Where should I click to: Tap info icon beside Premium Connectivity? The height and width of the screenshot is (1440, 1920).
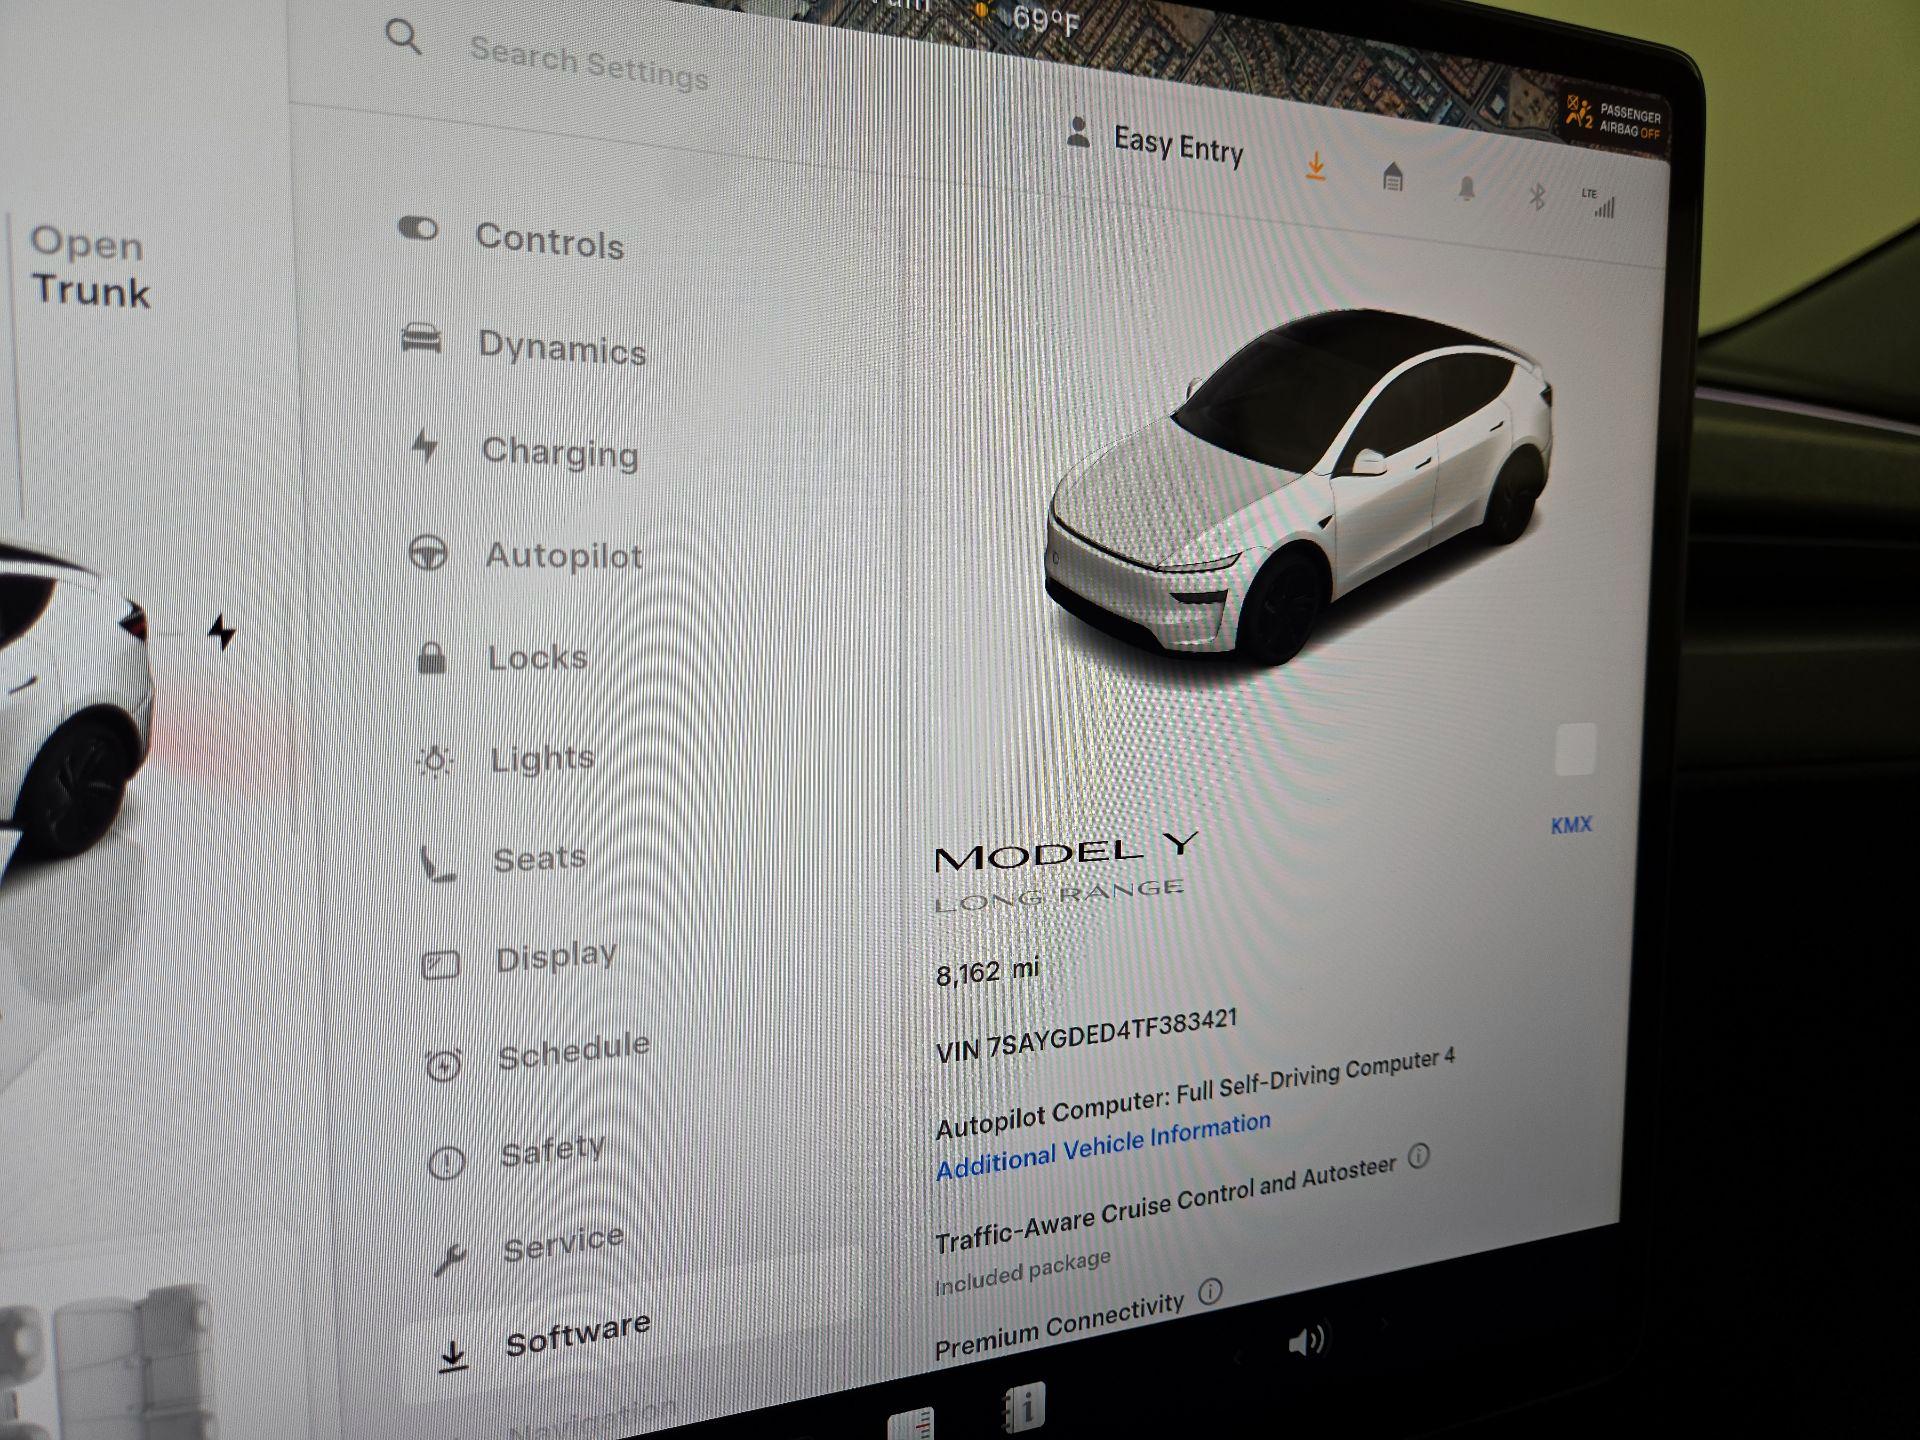pos(1210,1291)
